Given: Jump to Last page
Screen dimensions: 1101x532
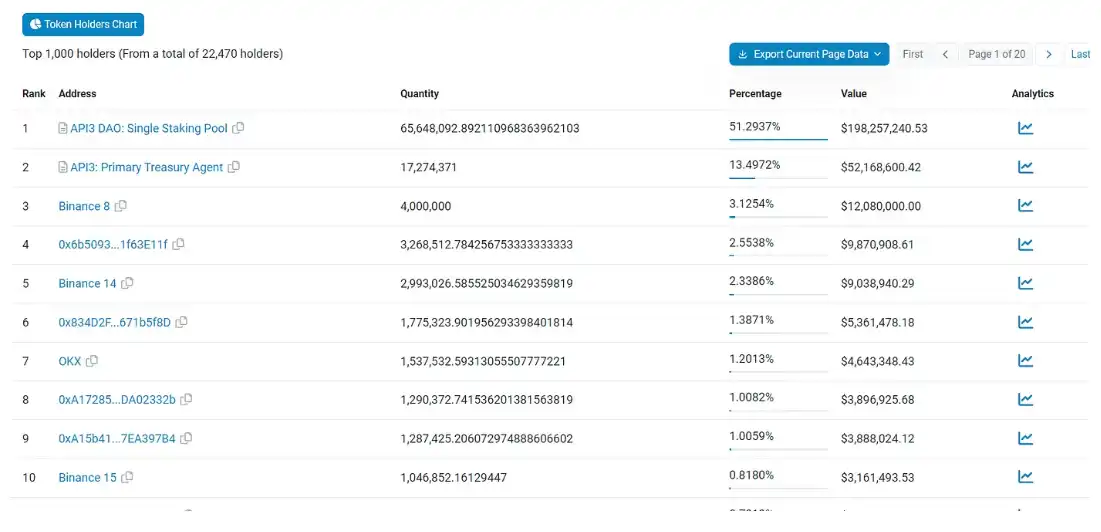Looking at the screenshot, I should click(1080, 54).
